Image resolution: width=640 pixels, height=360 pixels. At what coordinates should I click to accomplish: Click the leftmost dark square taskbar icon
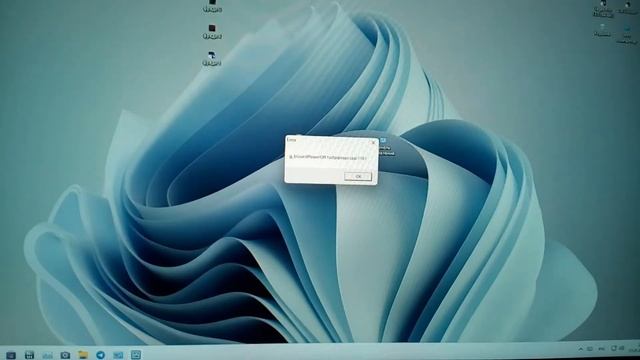(x=11, y=355)
